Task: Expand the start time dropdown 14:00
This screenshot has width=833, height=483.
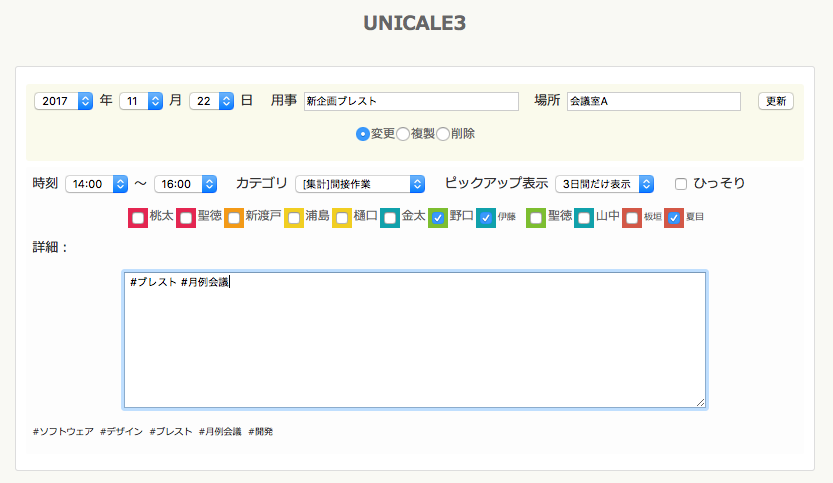Action: coord(96,184)
